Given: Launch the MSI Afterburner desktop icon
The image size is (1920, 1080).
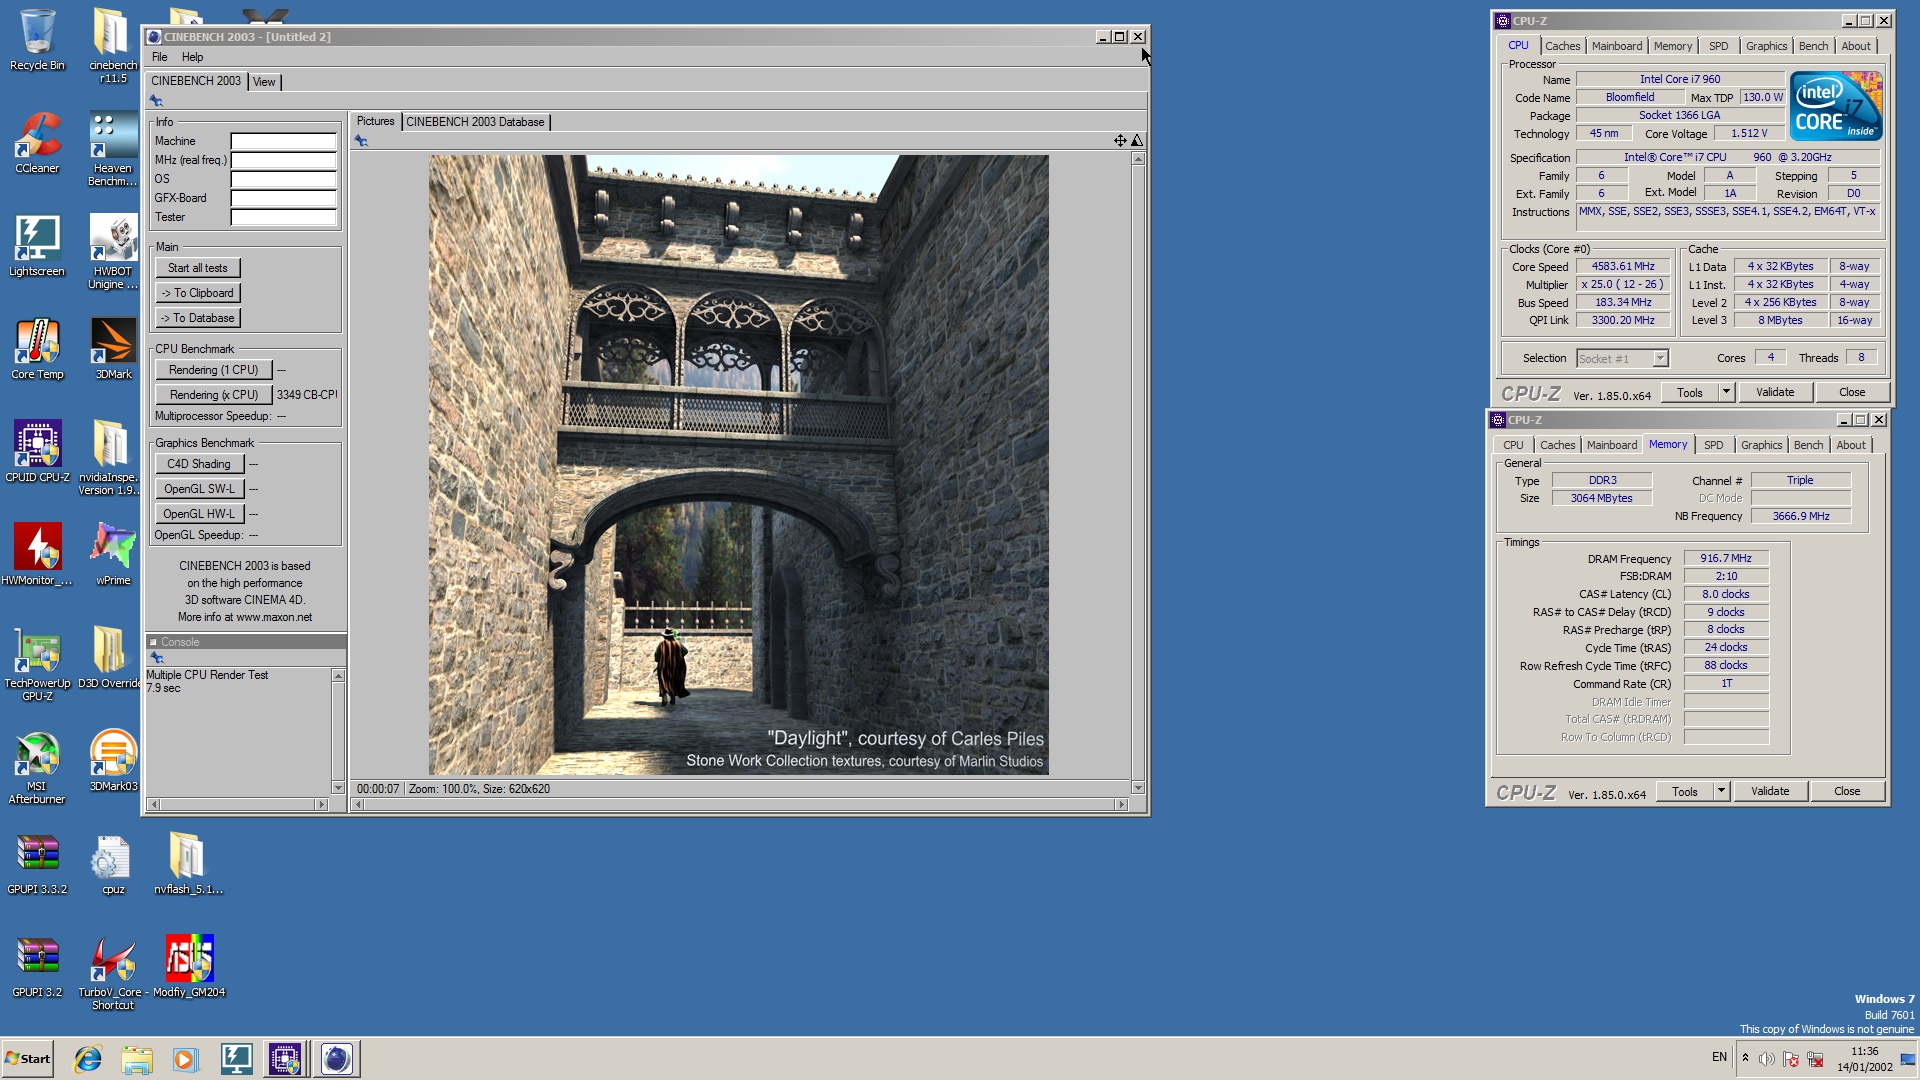Looking at the screenshot, I should [37, 767].
